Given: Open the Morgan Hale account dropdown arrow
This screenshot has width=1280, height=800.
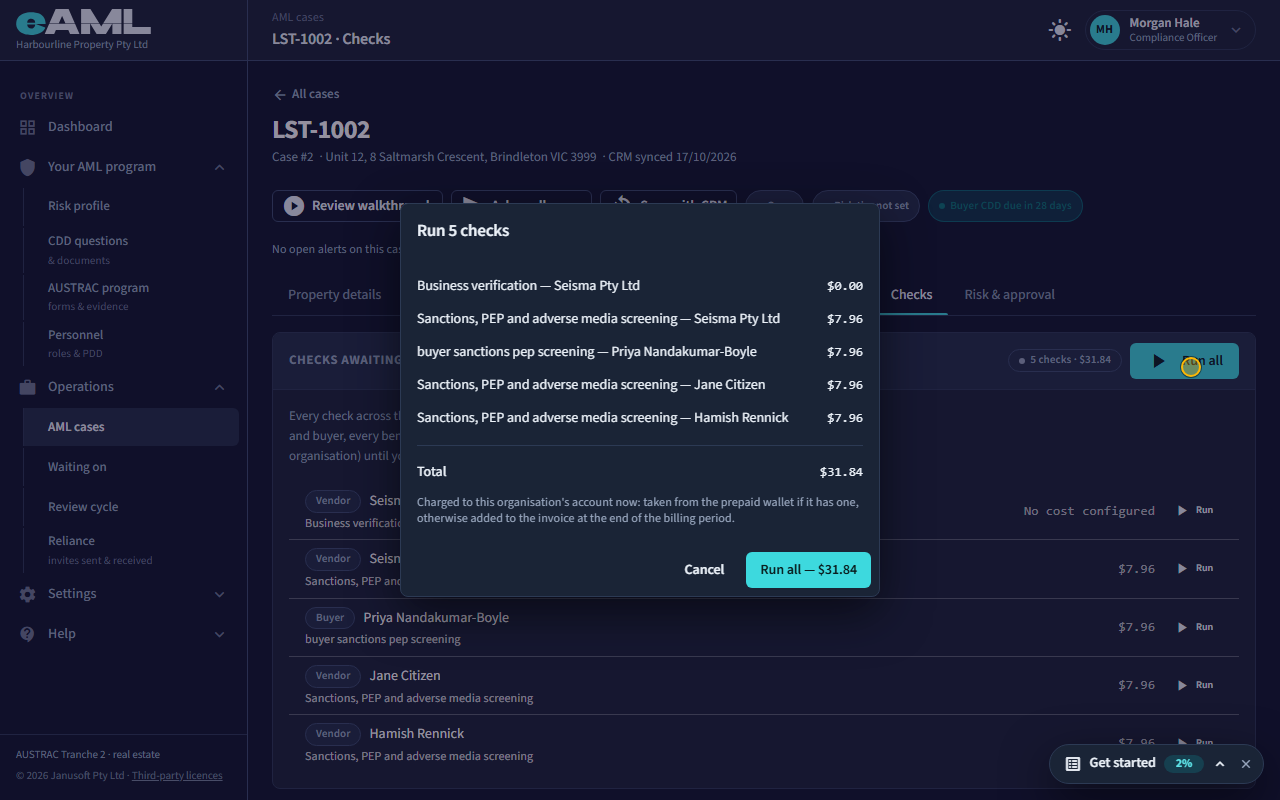Looking at the screenshot, I should [1236, 30].
